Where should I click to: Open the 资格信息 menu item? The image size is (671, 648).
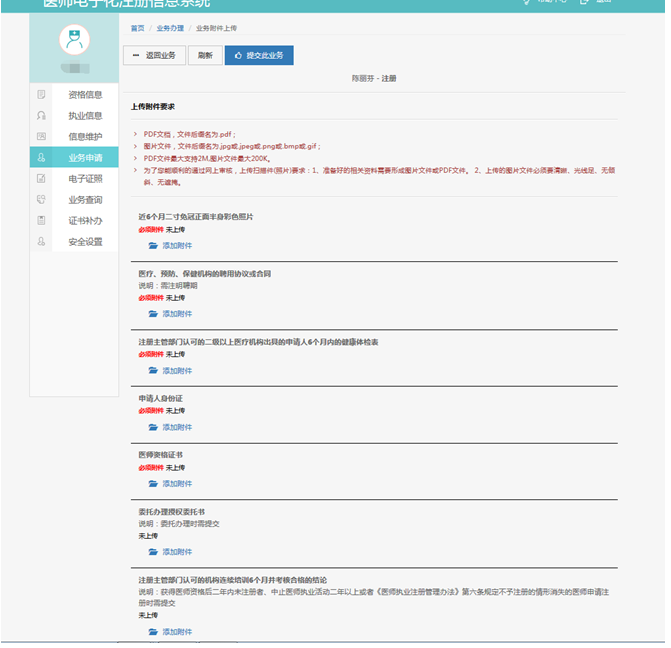click(x=84, y=94)
